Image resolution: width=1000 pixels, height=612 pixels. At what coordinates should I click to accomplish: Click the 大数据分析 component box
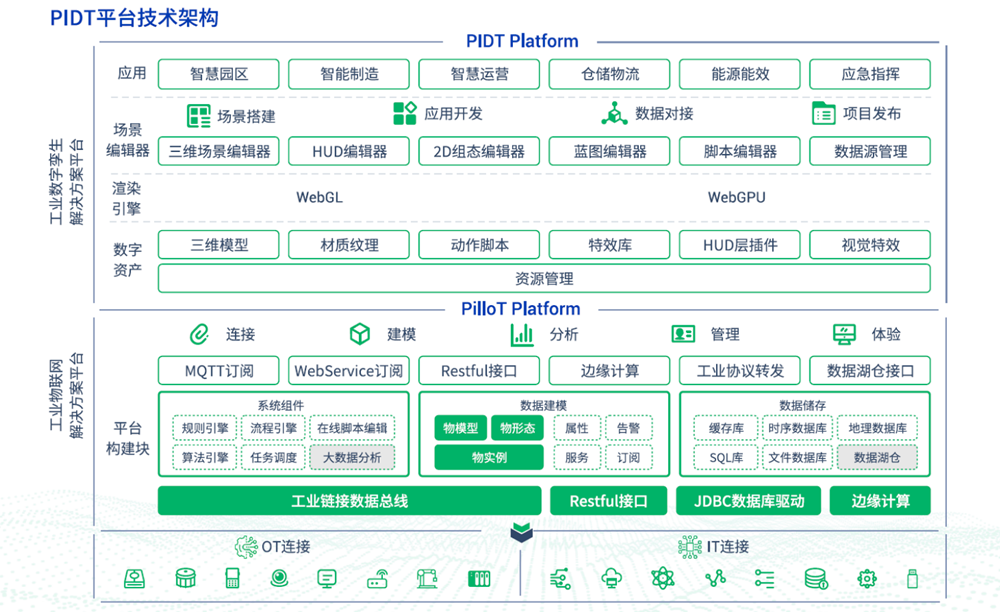[352, 458]
